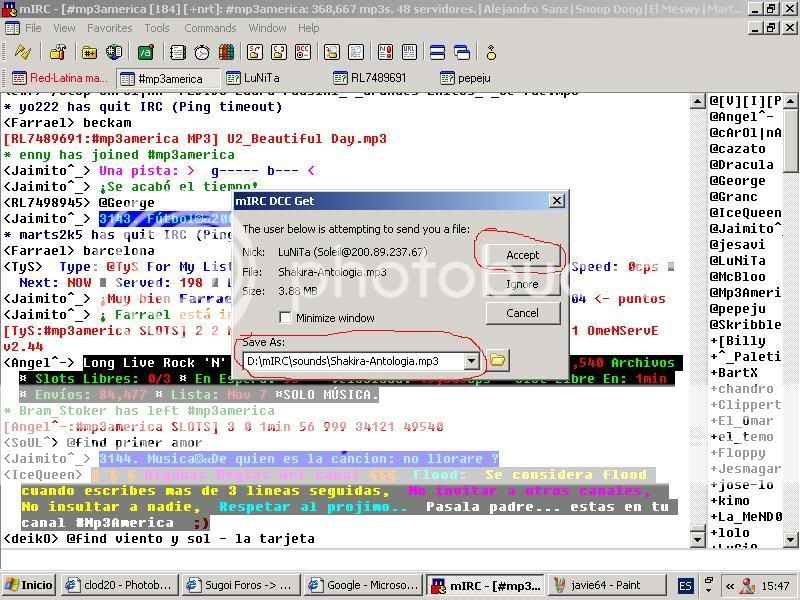Image resolution: width=800 pixels, height=600 pixels.
Task: Click the DCC Send file icon
Action: pyautogui.click(x=255, y=52)
